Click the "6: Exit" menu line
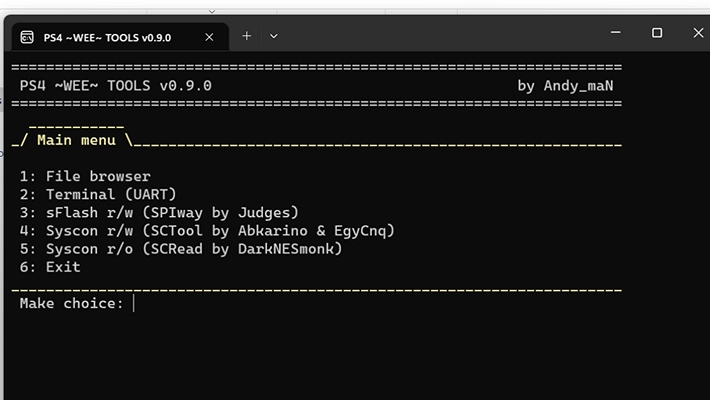This screenshot has height=400, width=710. click(50, 267)
